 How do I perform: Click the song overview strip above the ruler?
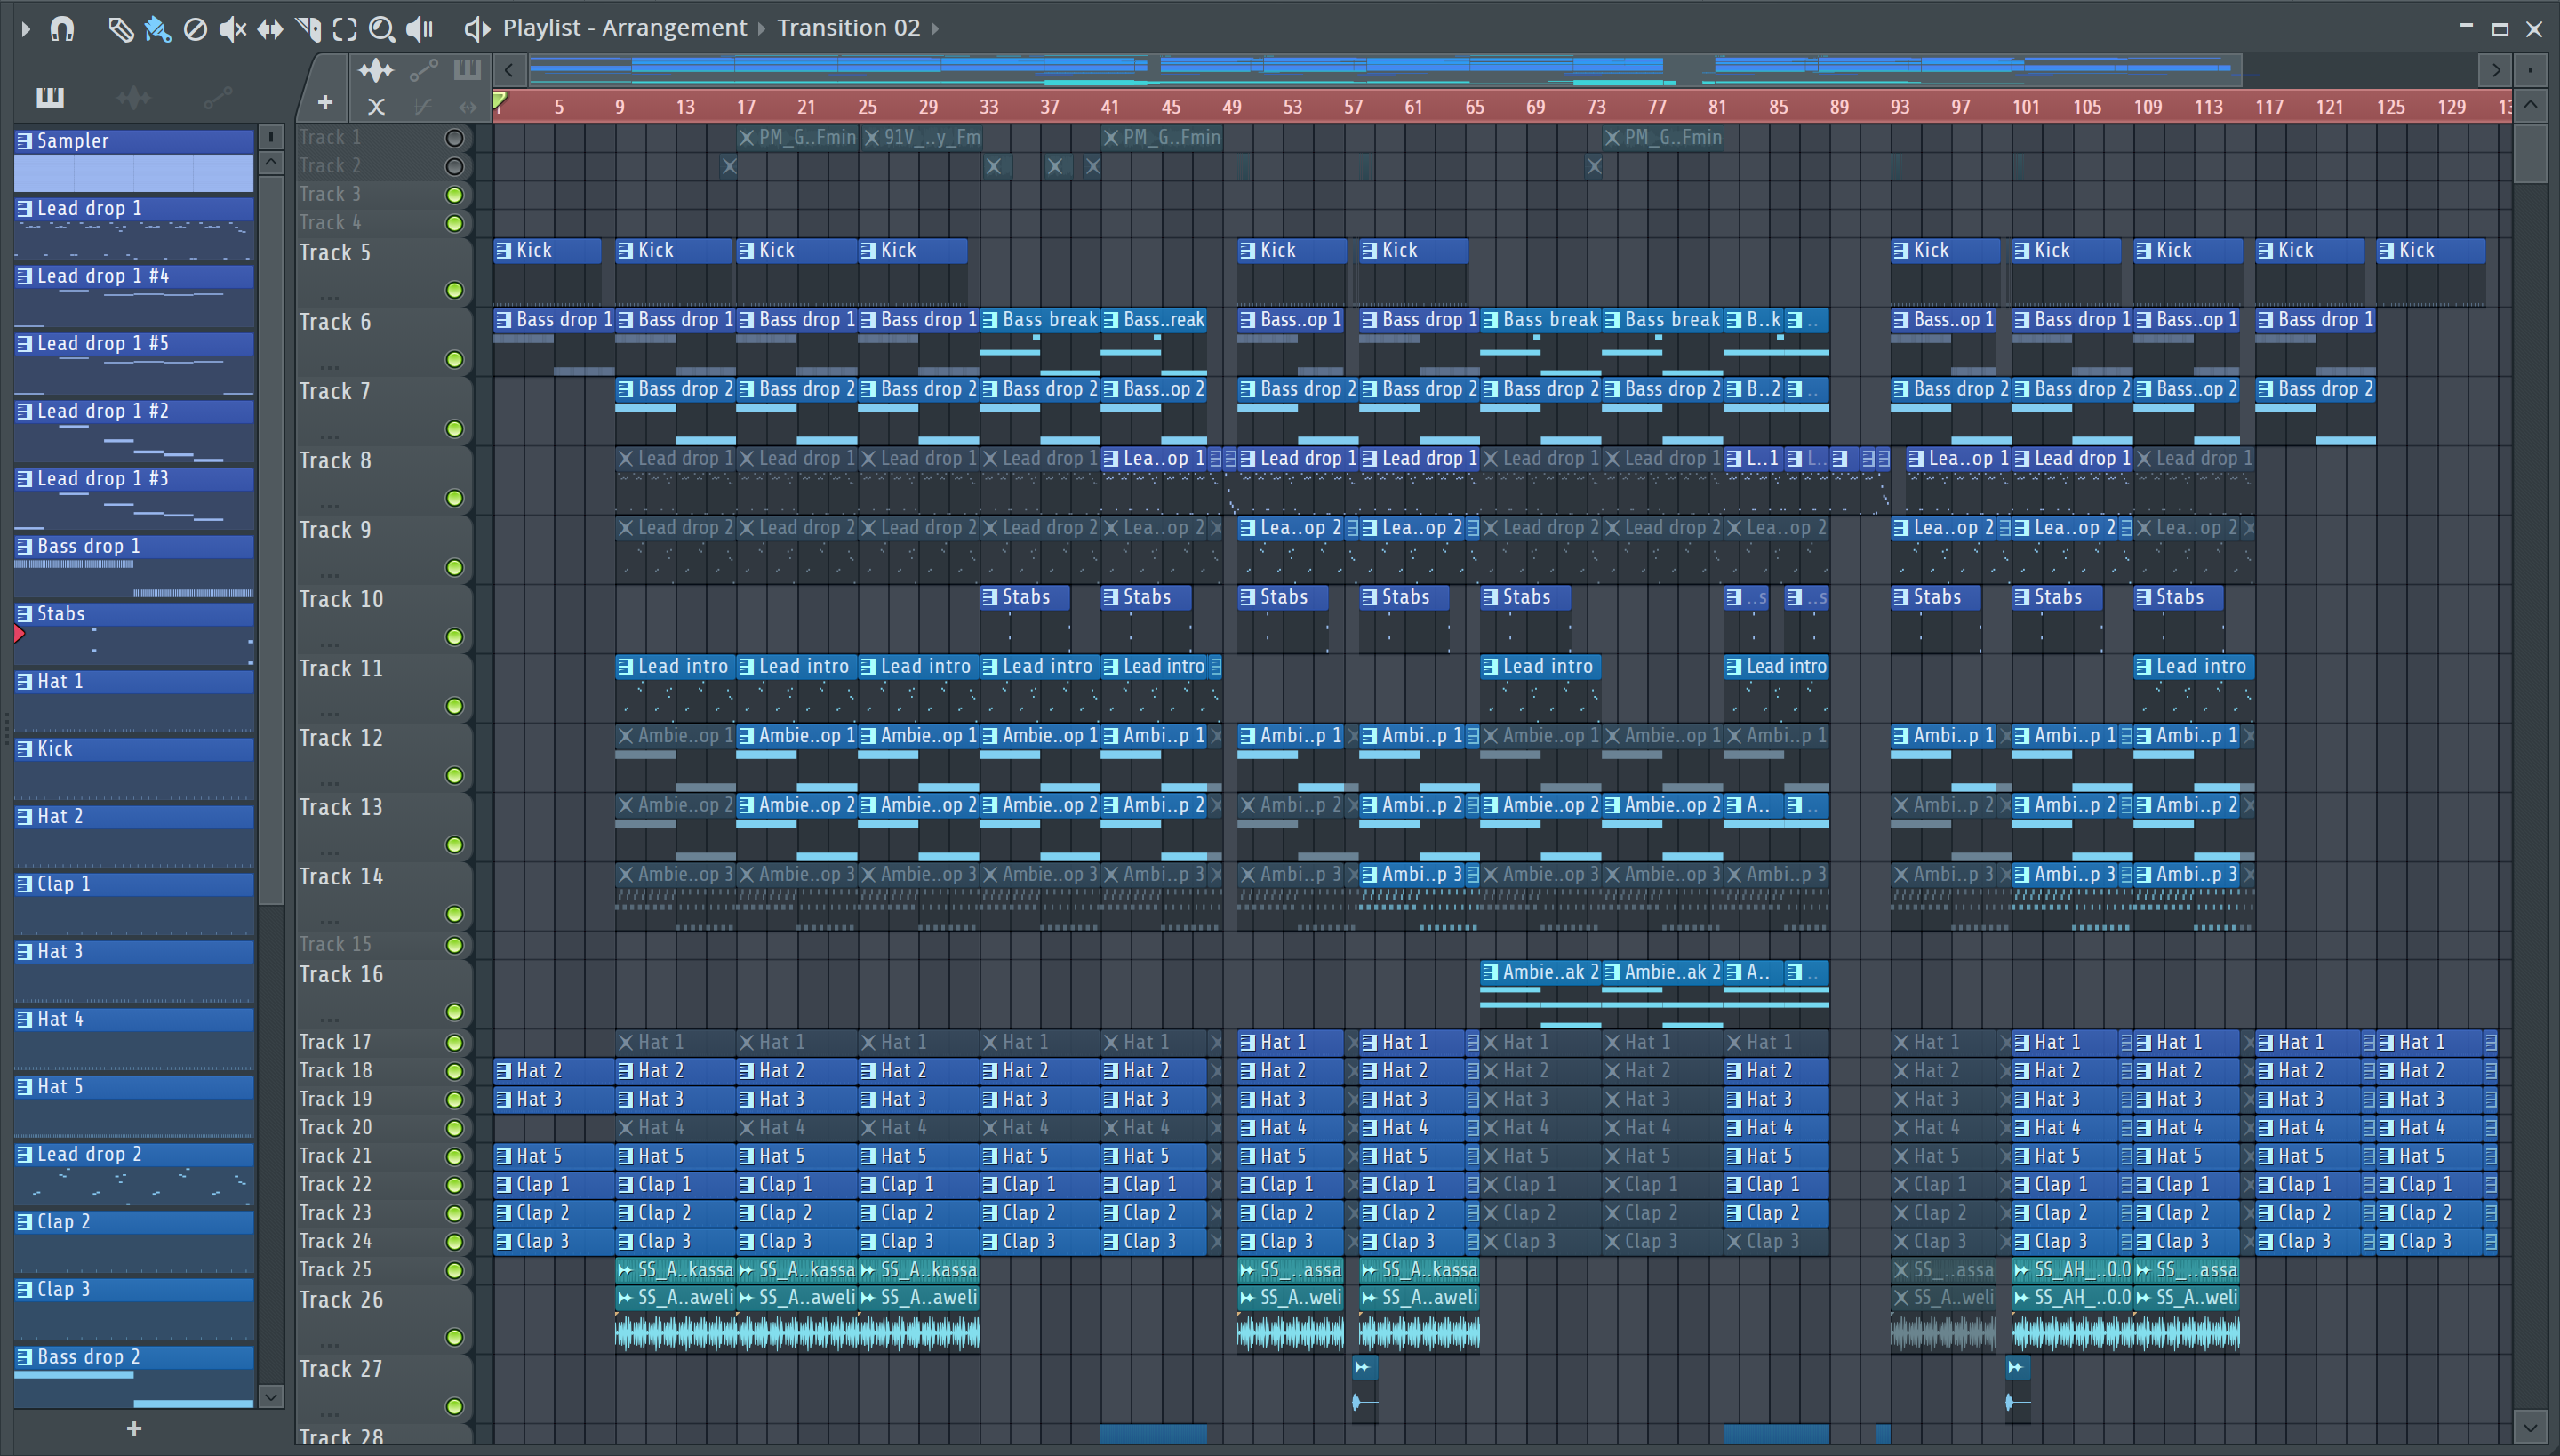pyautogui.click(x=1500, y=70)
